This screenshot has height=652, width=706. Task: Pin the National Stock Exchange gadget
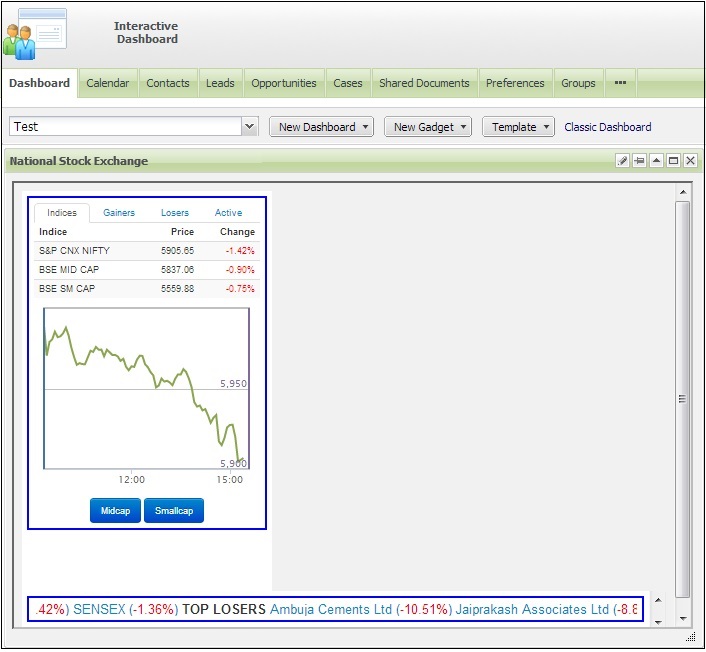(x=639, y=160)
